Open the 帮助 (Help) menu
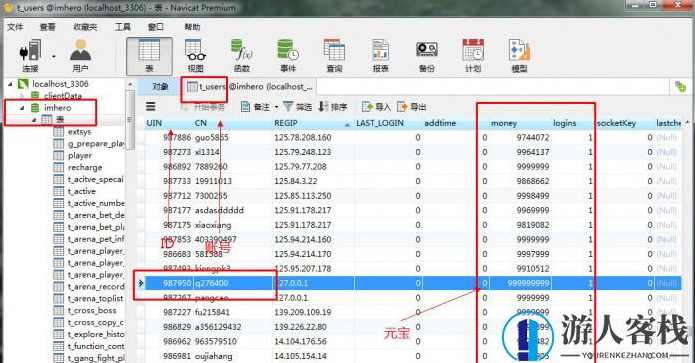The width and height of the screenshot is (695, 363). (192, 27)
